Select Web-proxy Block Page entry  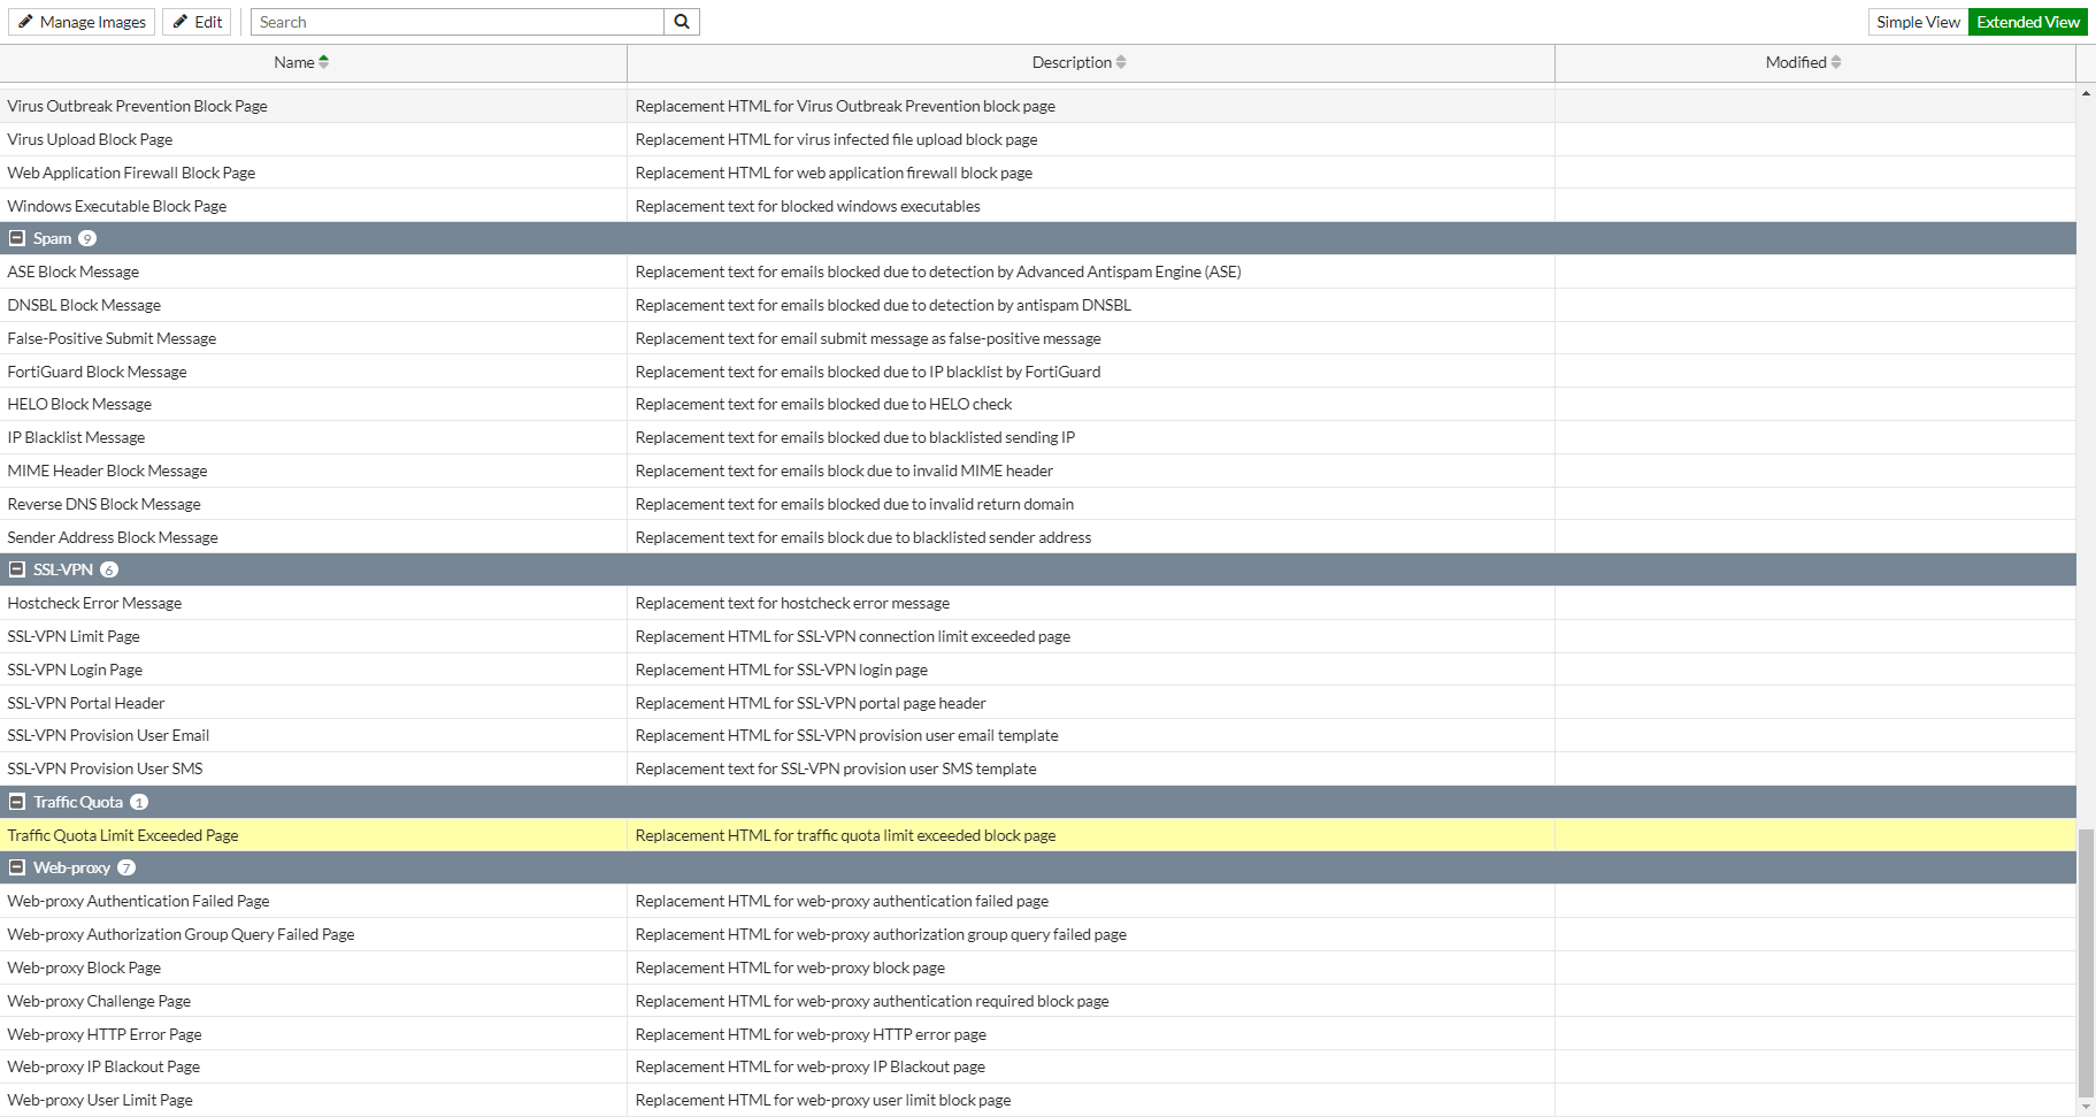[84, 967]
